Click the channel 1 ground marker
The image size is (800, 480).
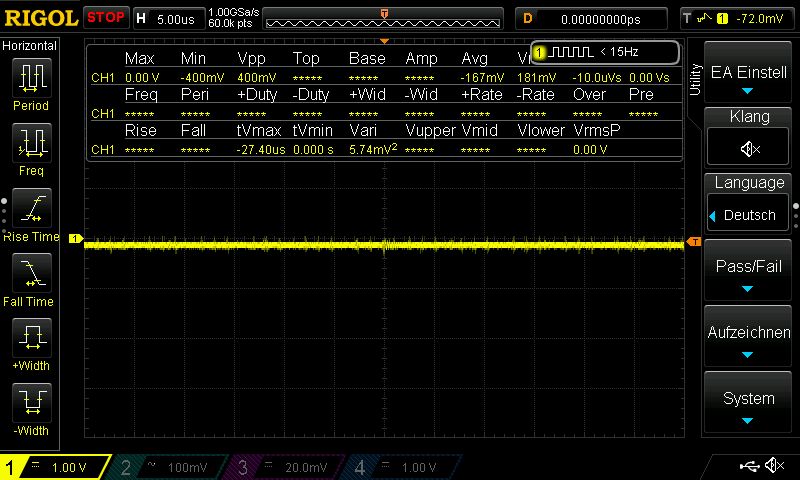(x=76, y=238)
